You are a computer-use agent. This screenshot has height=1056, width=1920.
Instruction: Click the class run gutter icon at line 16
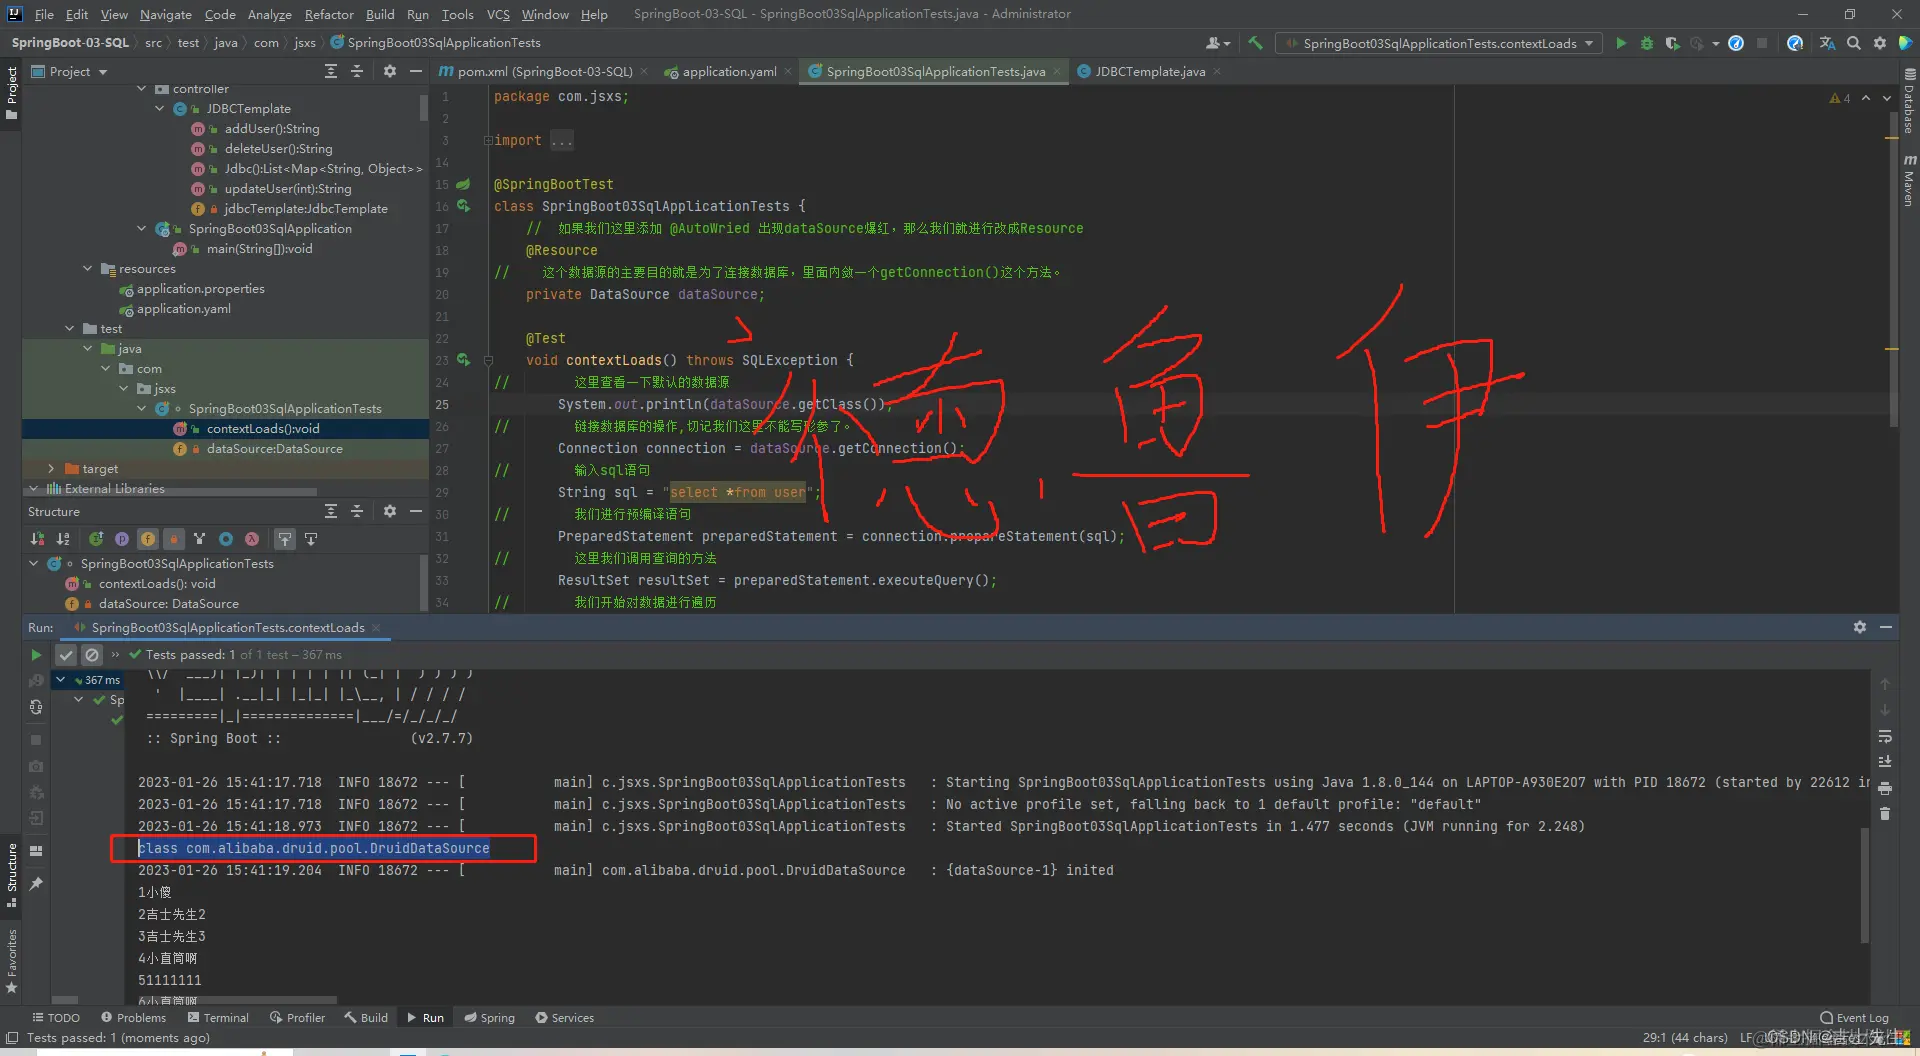(463, 205)
